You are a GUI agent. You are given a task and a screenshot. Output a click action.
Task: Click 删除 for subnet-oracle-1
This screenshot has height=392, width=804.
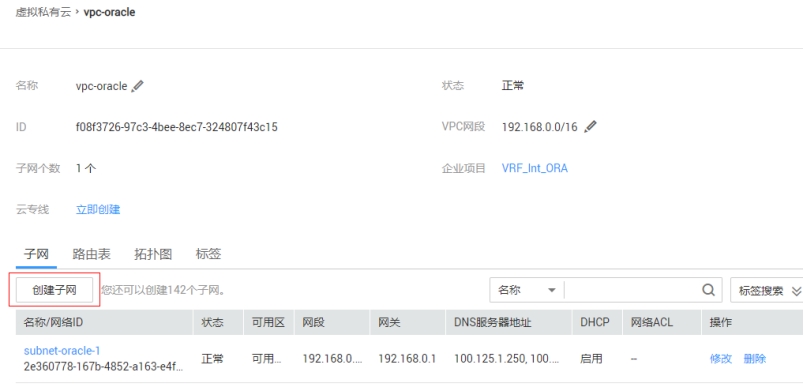pyautogui.click(x=754, y=359)
